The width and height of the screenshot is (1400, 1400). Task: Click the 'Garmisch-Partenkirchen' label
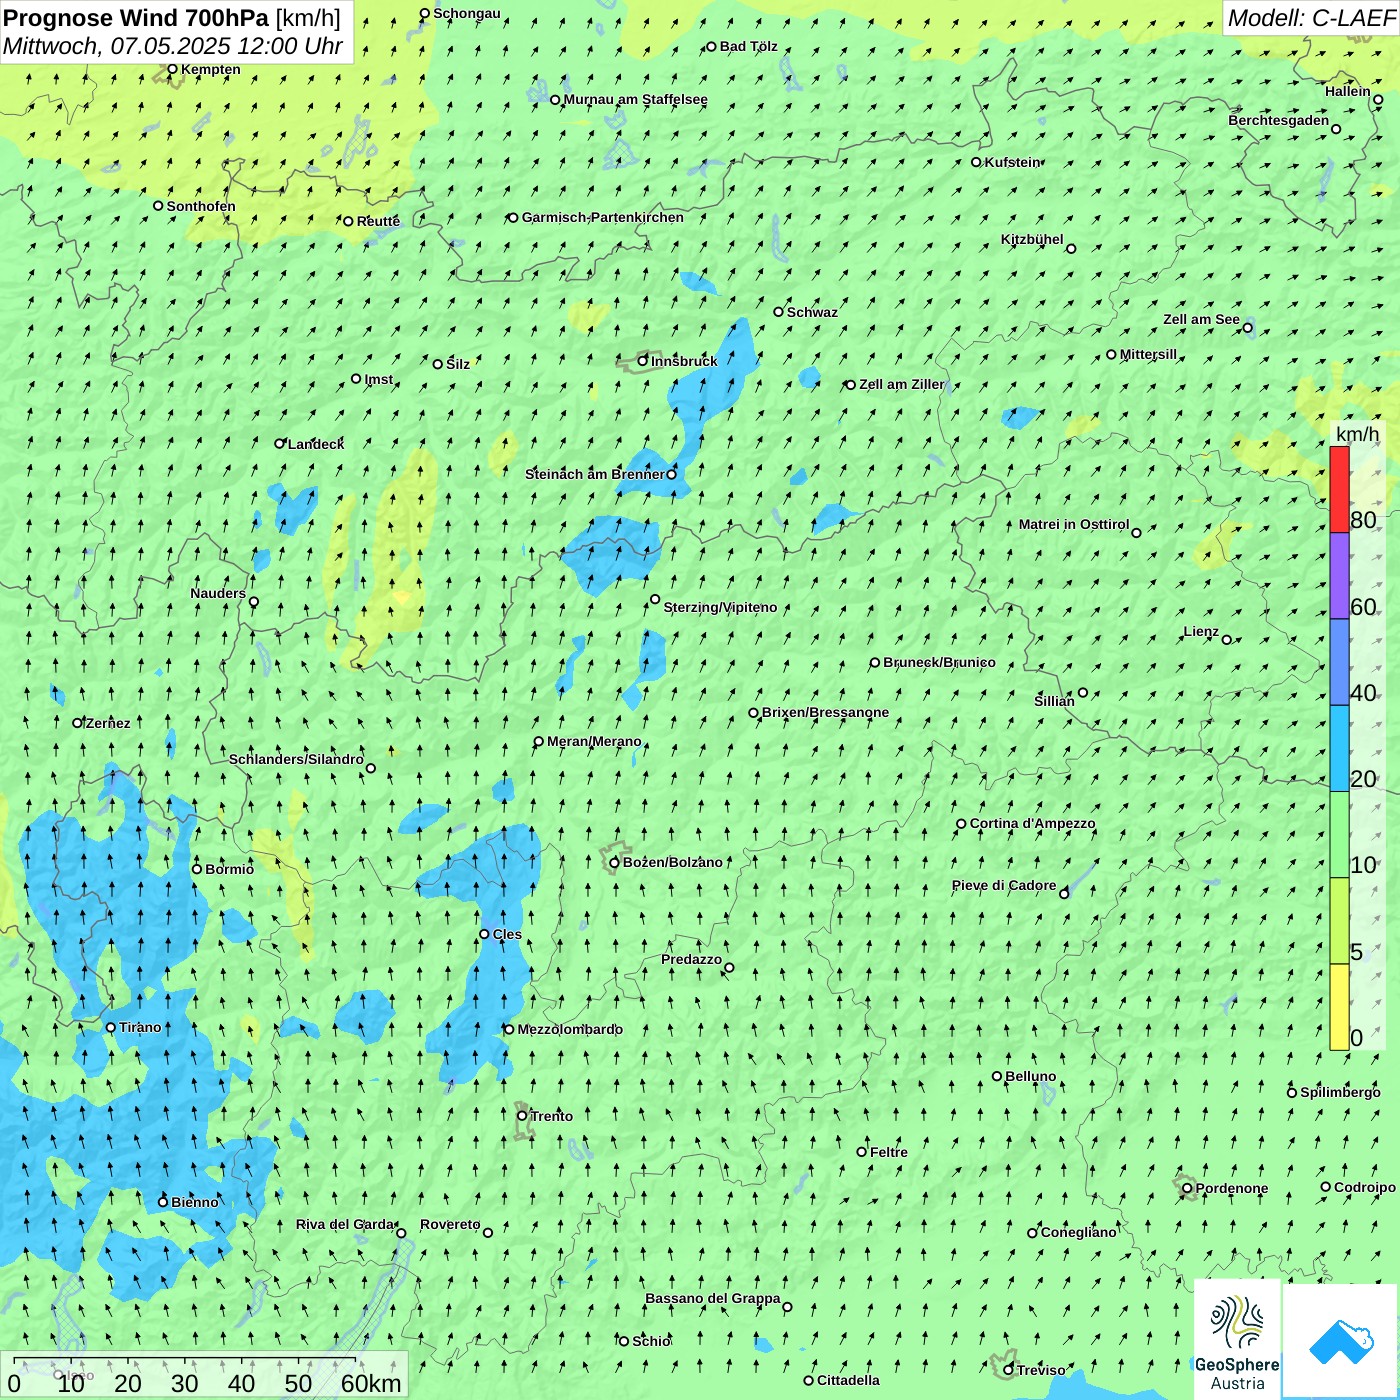tap(603, 217)
